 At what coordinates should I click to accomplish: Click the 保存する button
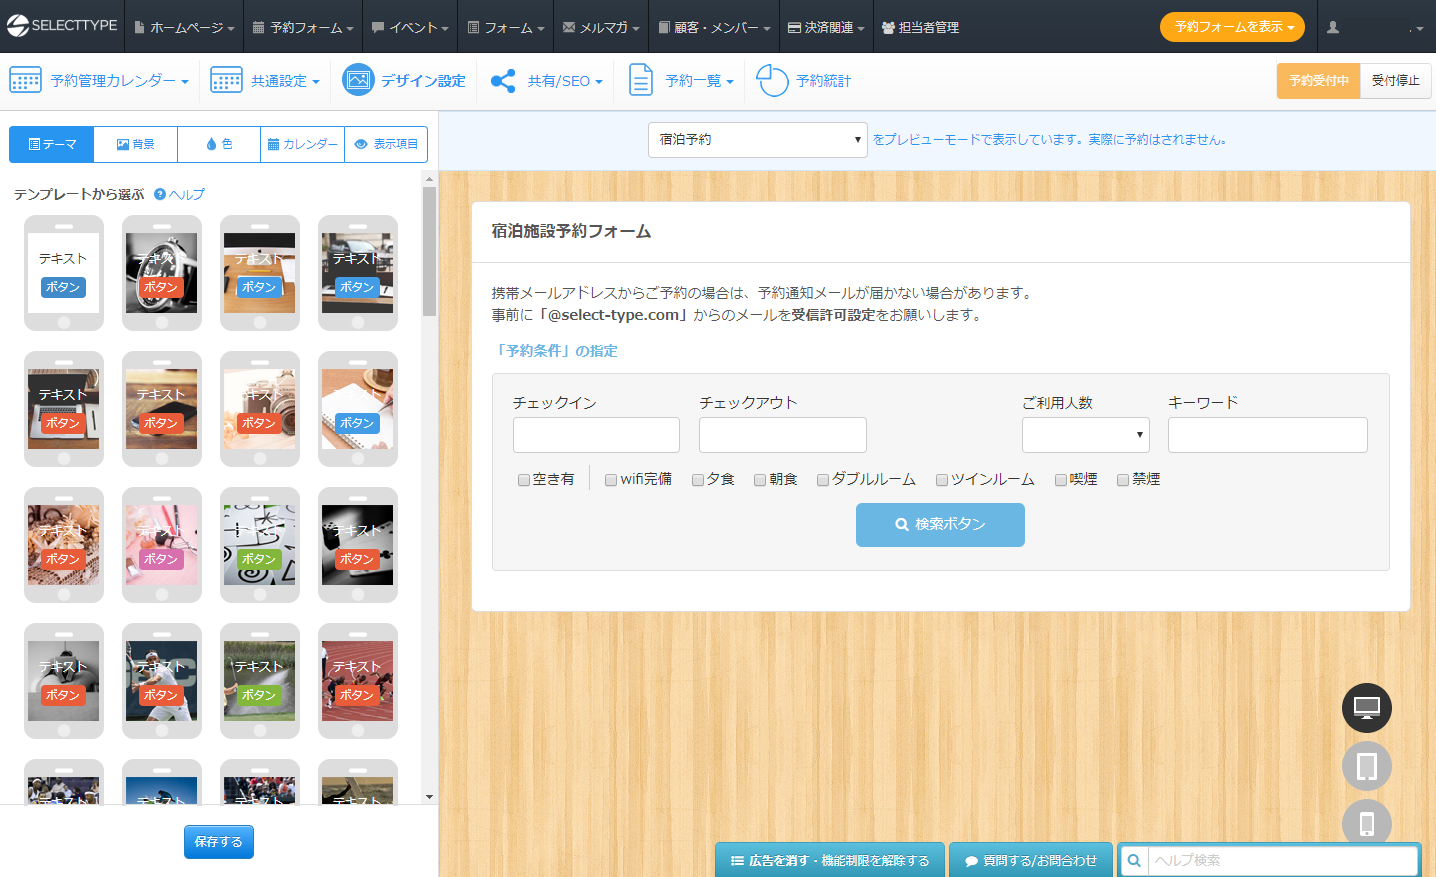[x=218, y=842]
